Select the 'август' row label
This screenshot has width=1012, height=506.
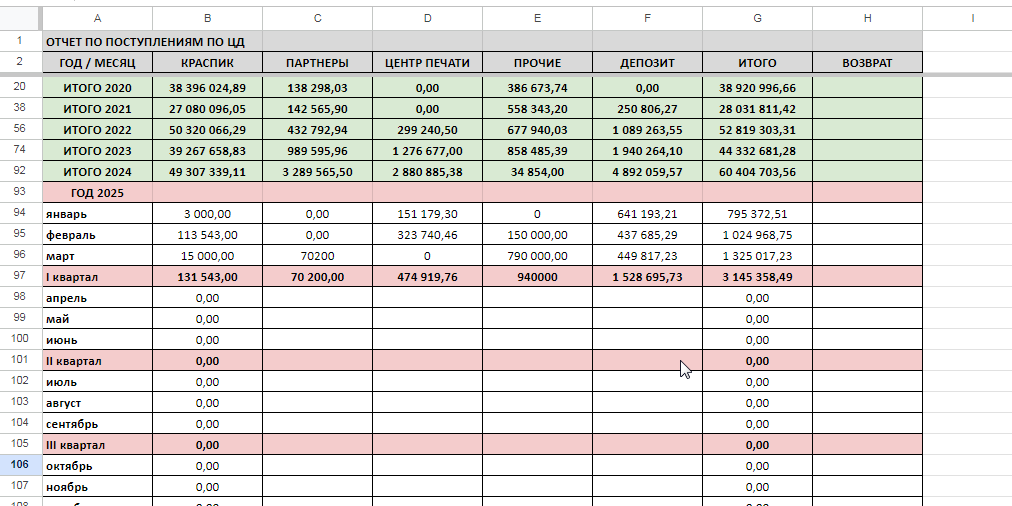(97, 403)
